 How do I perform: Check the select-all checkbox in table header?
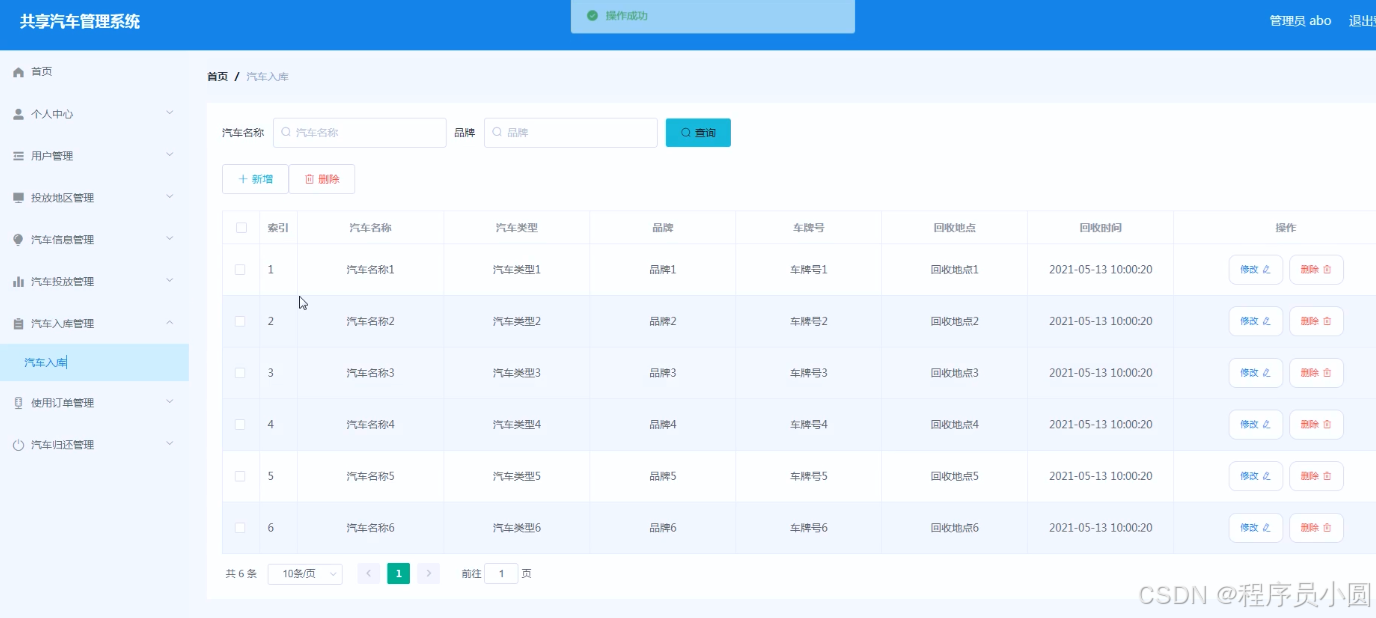coord(240,227)
